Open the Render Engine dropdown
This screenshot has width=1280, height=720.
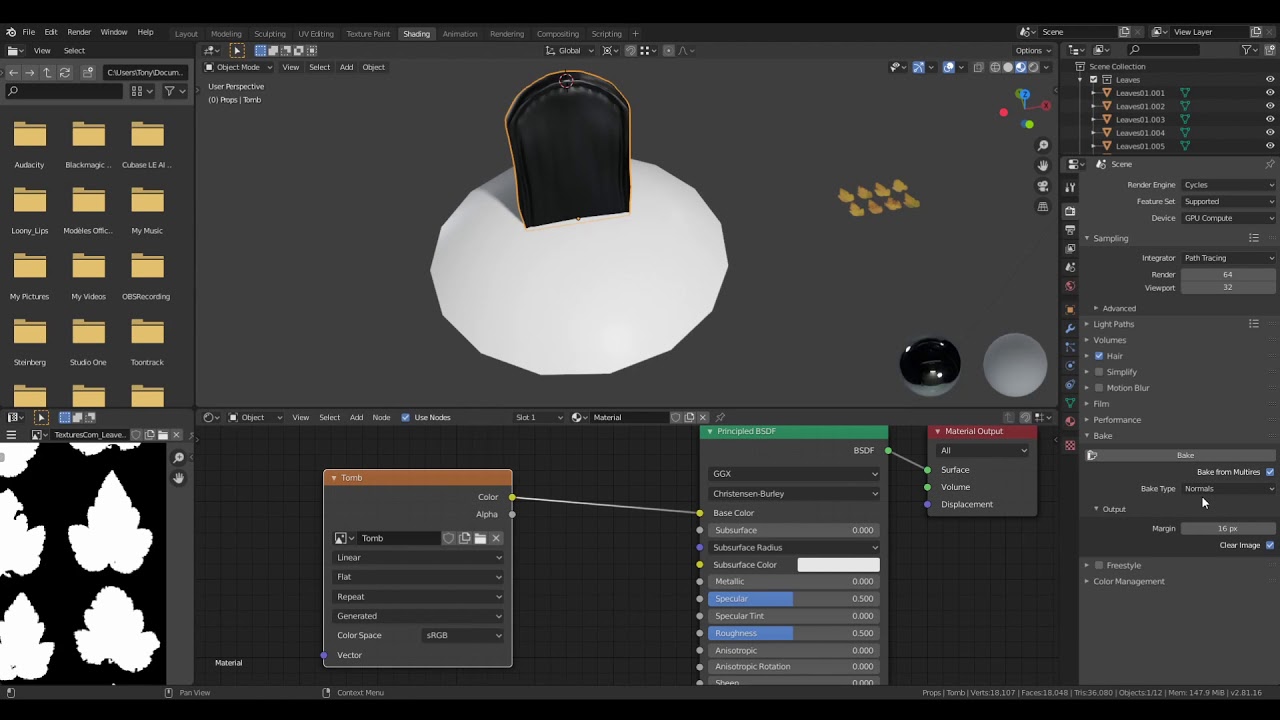(x=1229, y=185)
